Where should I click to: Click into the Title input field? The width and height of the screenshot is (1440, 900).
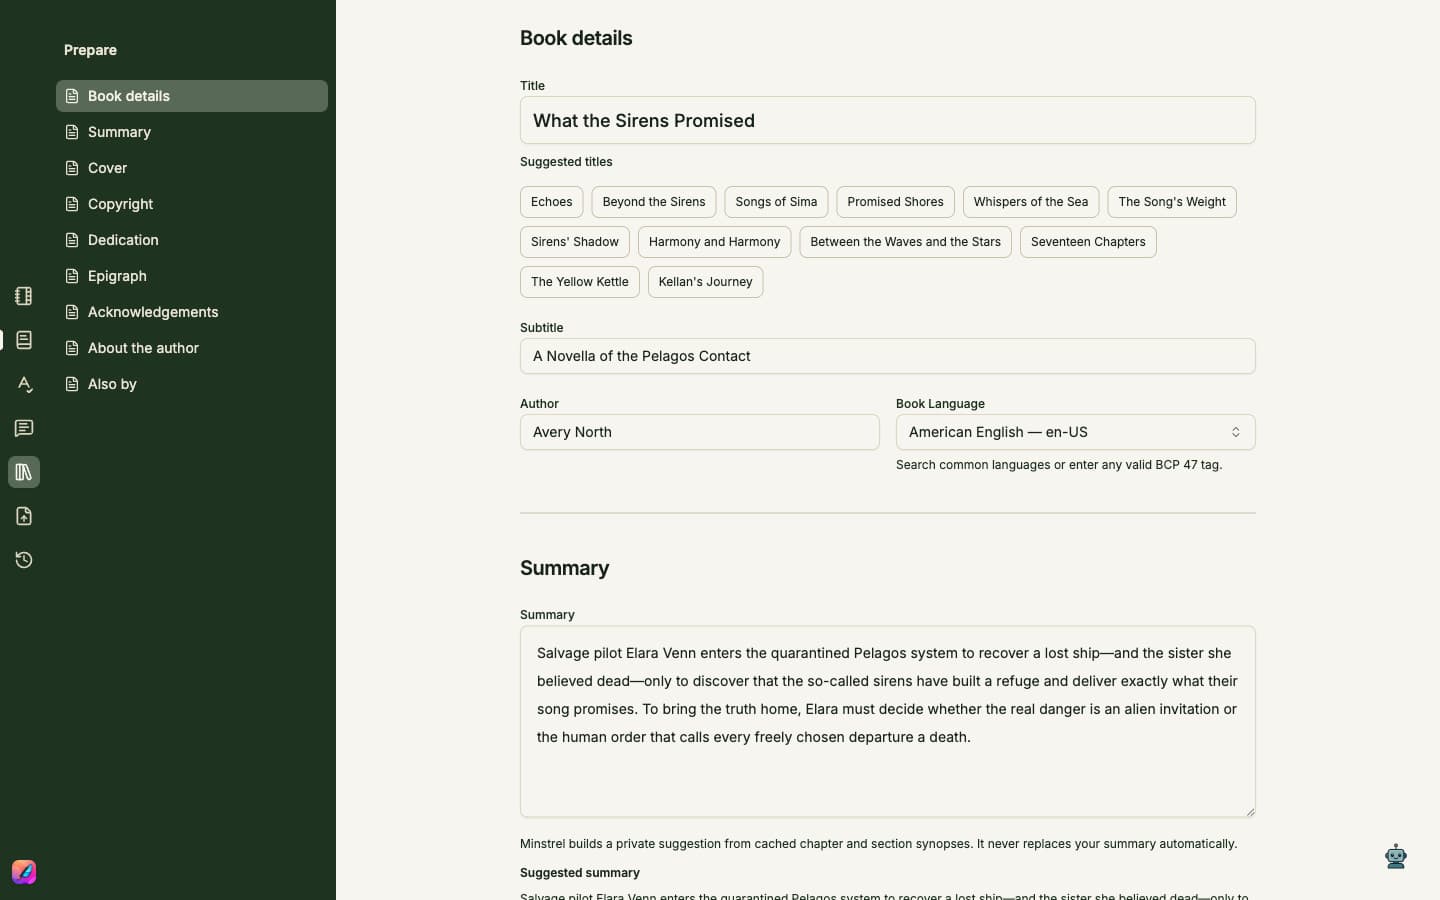(x=888, y=120)
